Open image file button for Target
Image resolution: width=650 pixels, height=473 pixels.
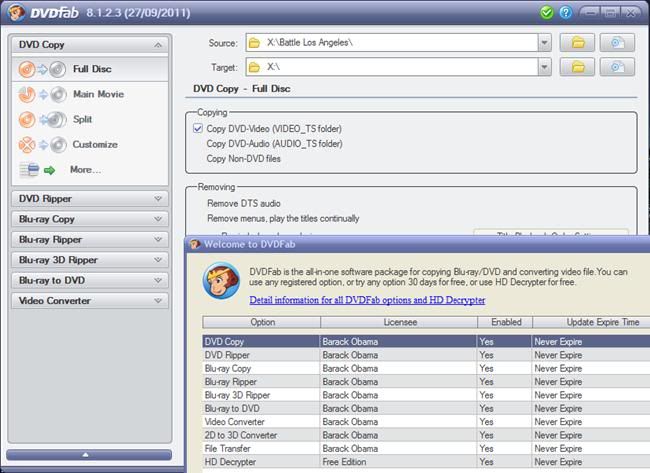(x=617, y=67)
